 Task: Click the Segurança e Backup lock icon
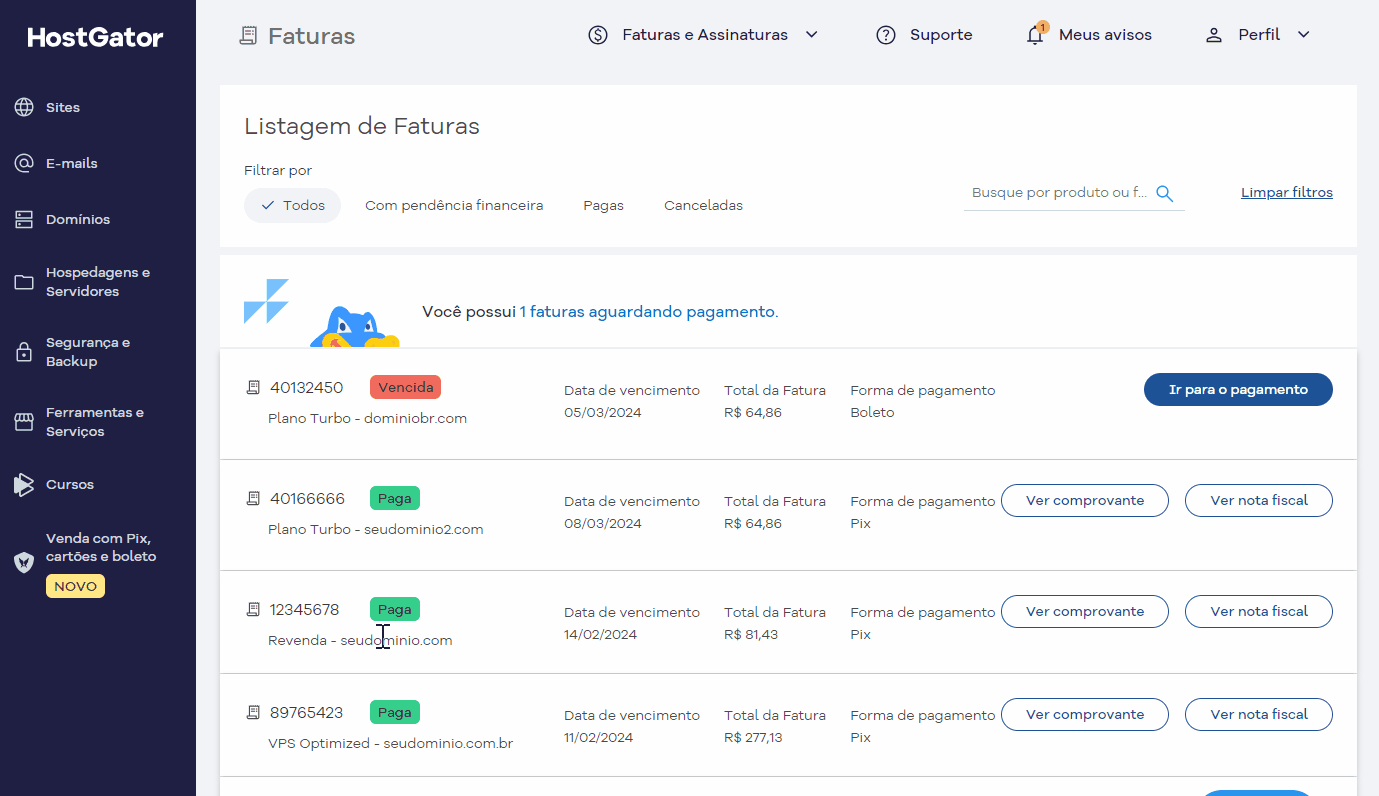click(x=24, y=352)
